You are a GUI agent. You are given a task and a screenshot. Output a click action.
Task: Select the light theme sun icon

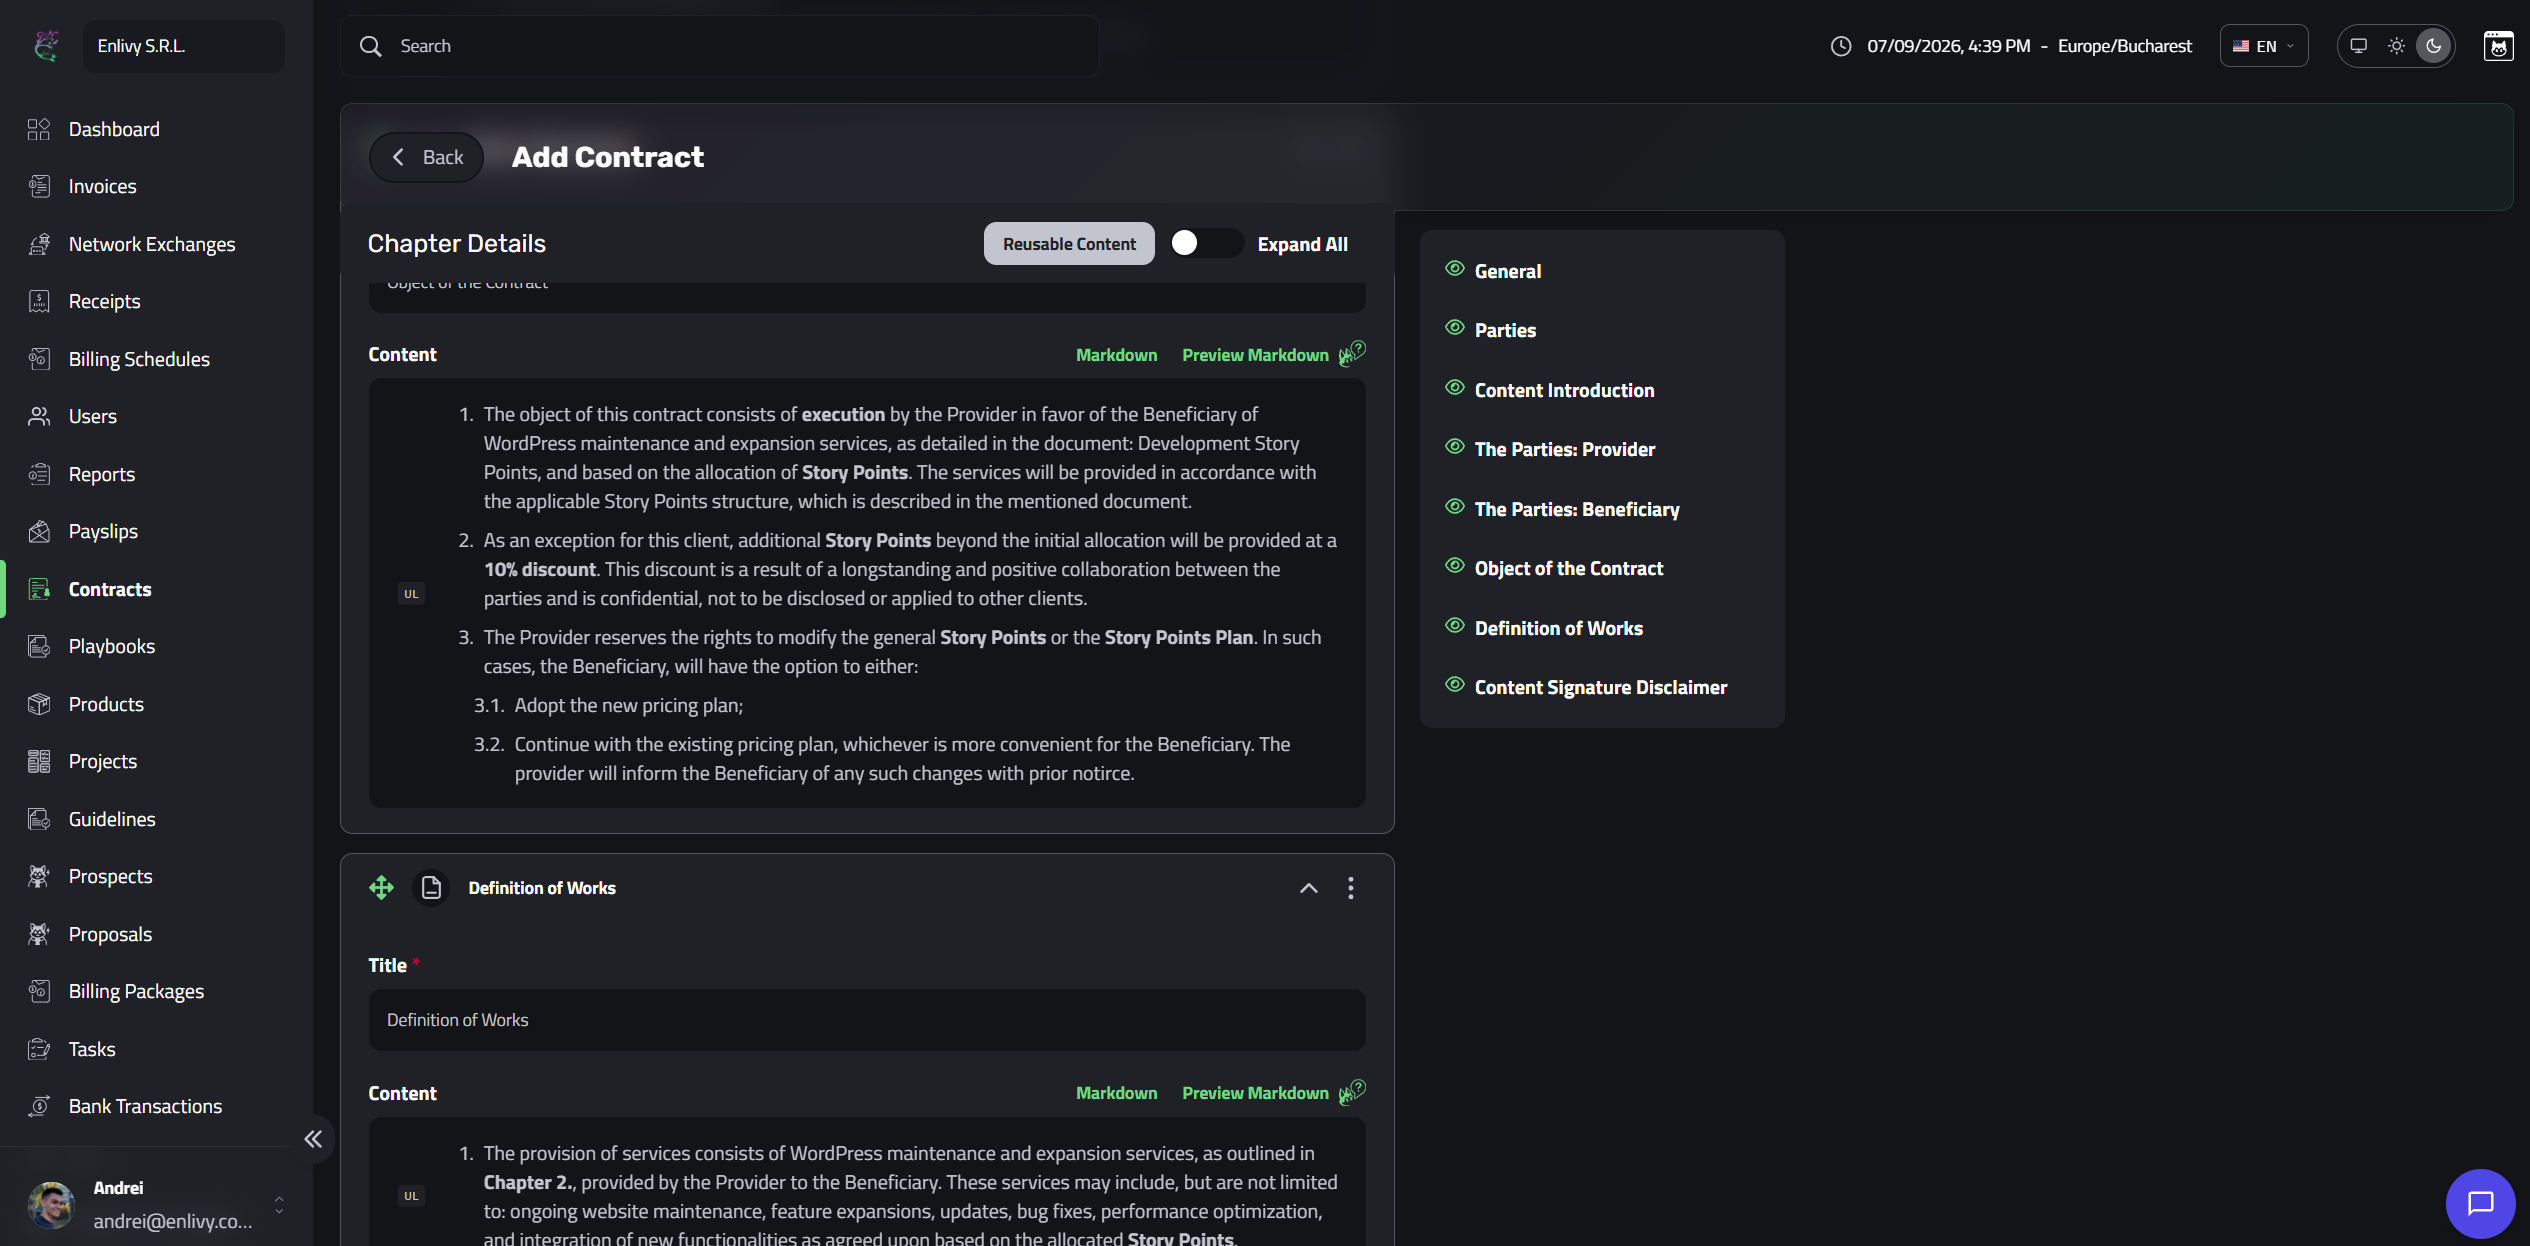pyautogui.click(x=2396, y=46)
